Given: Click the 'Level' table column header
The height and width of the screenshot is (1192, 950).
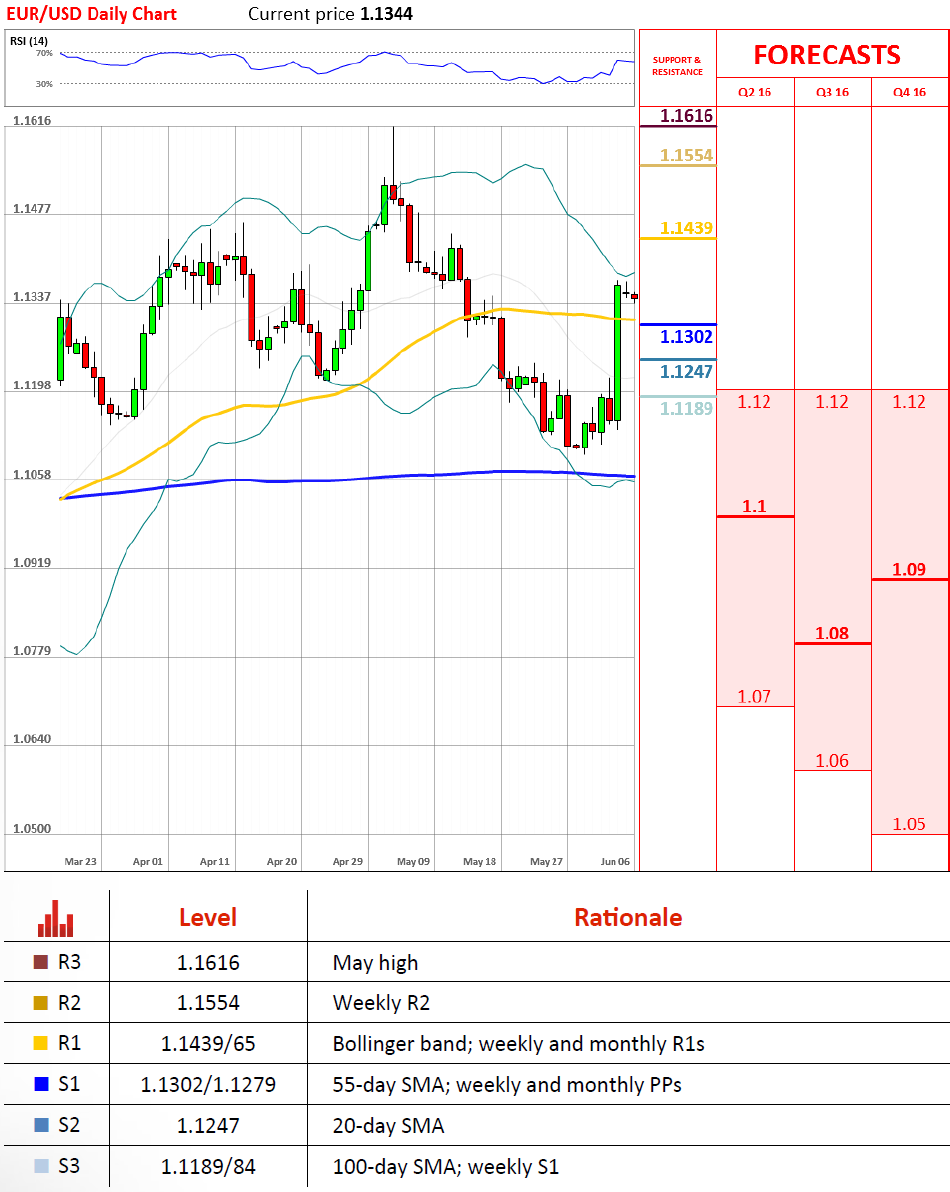Looking at the screenshot, I should coord(208,918).
